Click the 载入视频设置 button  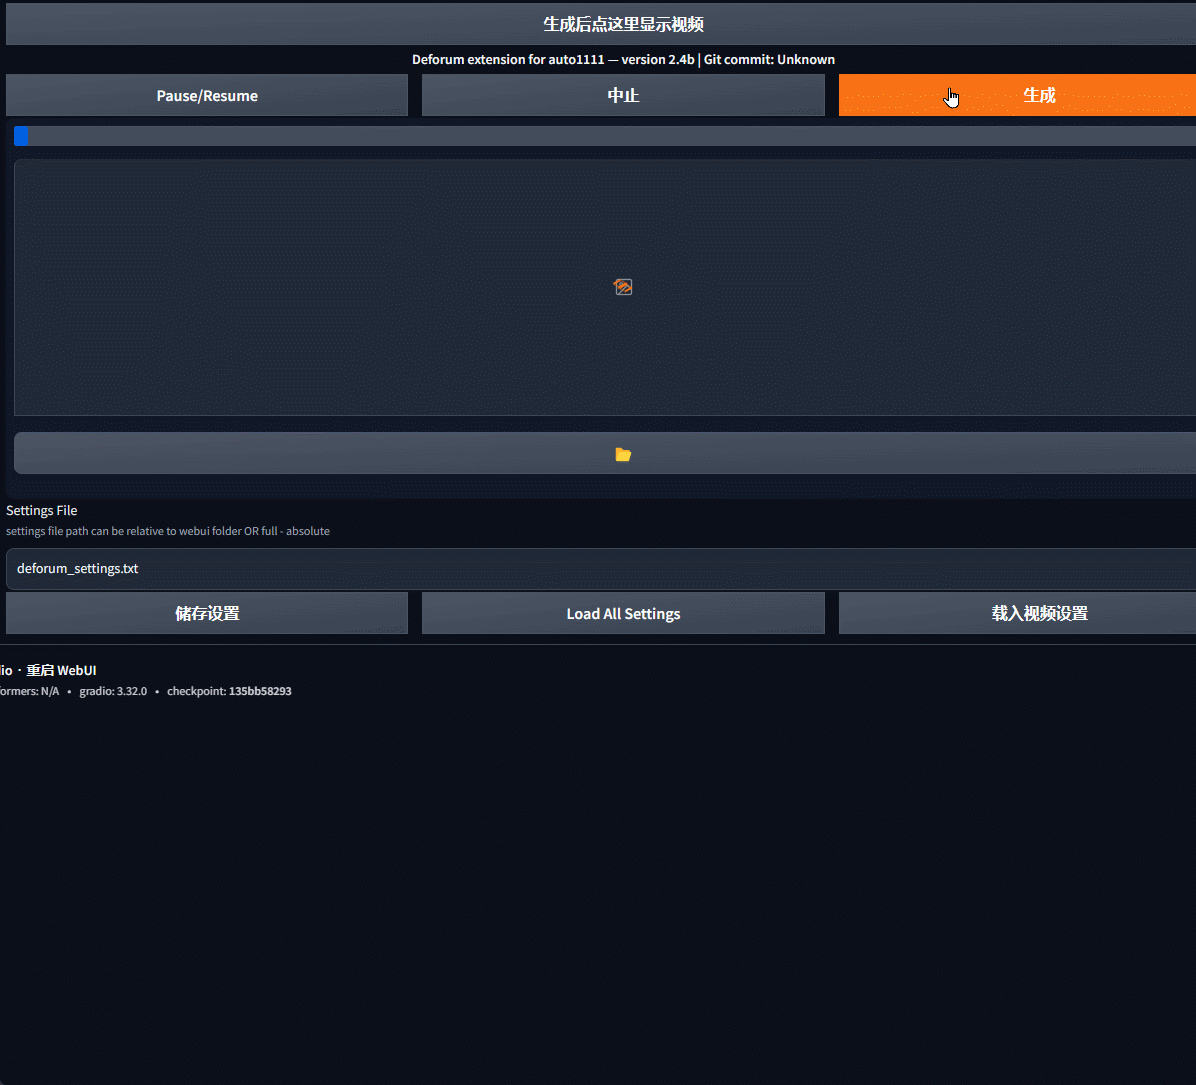click(1018, 613)
